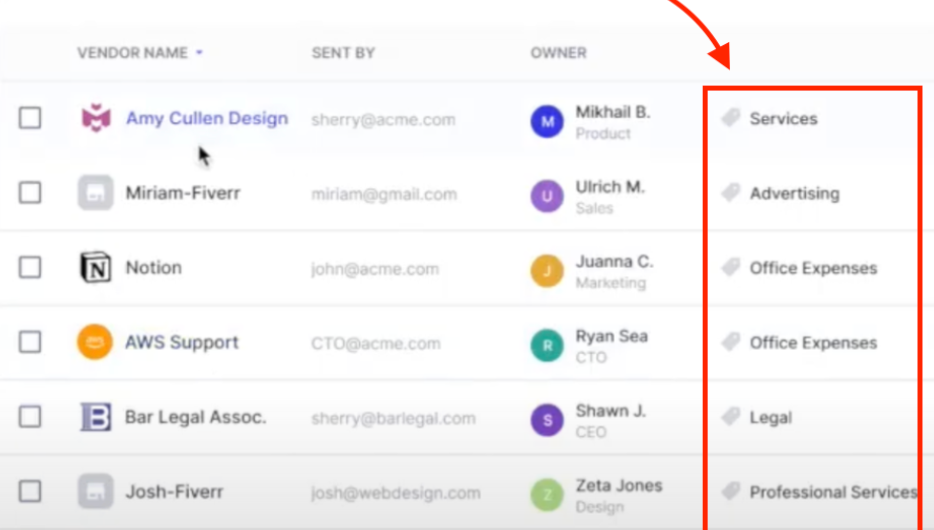
Task: Sort by Vendor Name dropdown arrow
Action: click(x=199, y=53)
